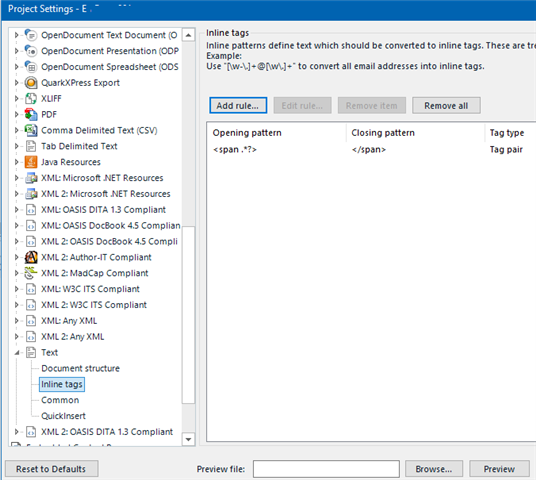Click the Remove item button
This screenshot has height=480, width=536.
(372, 106)
